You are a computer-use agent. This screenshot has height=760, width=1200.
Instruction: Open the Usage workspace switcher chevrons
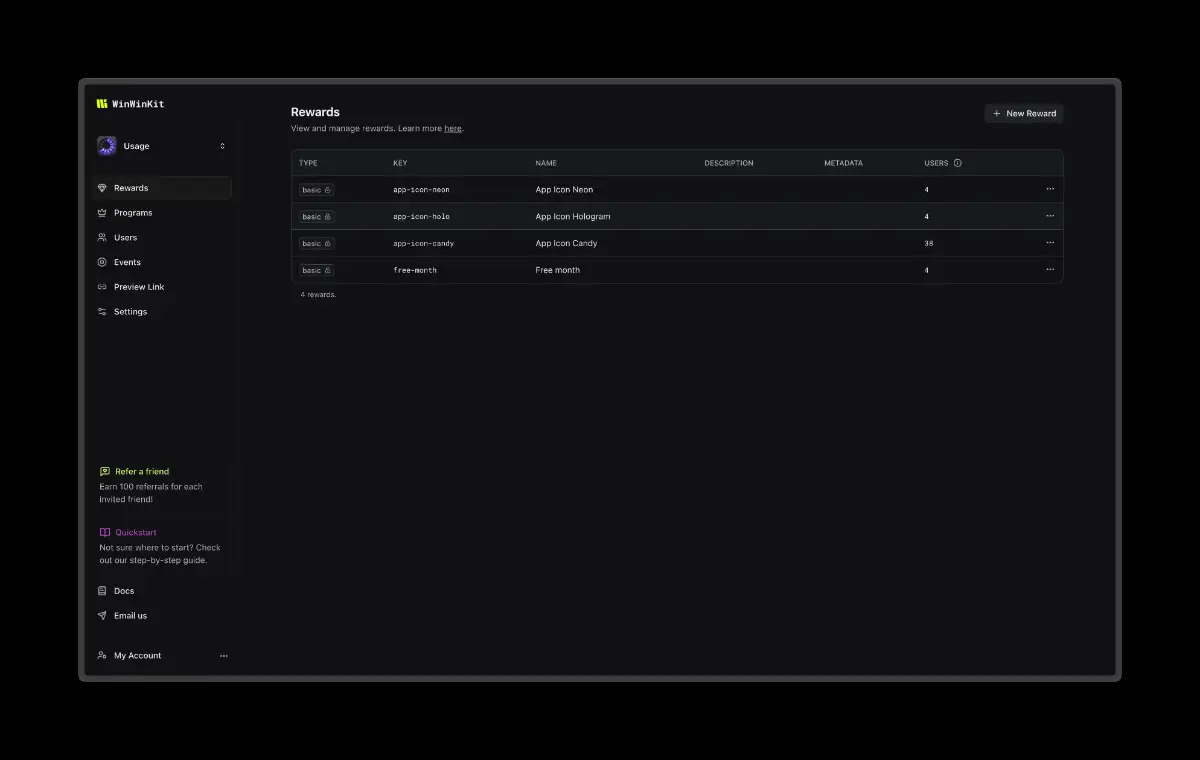222,145
